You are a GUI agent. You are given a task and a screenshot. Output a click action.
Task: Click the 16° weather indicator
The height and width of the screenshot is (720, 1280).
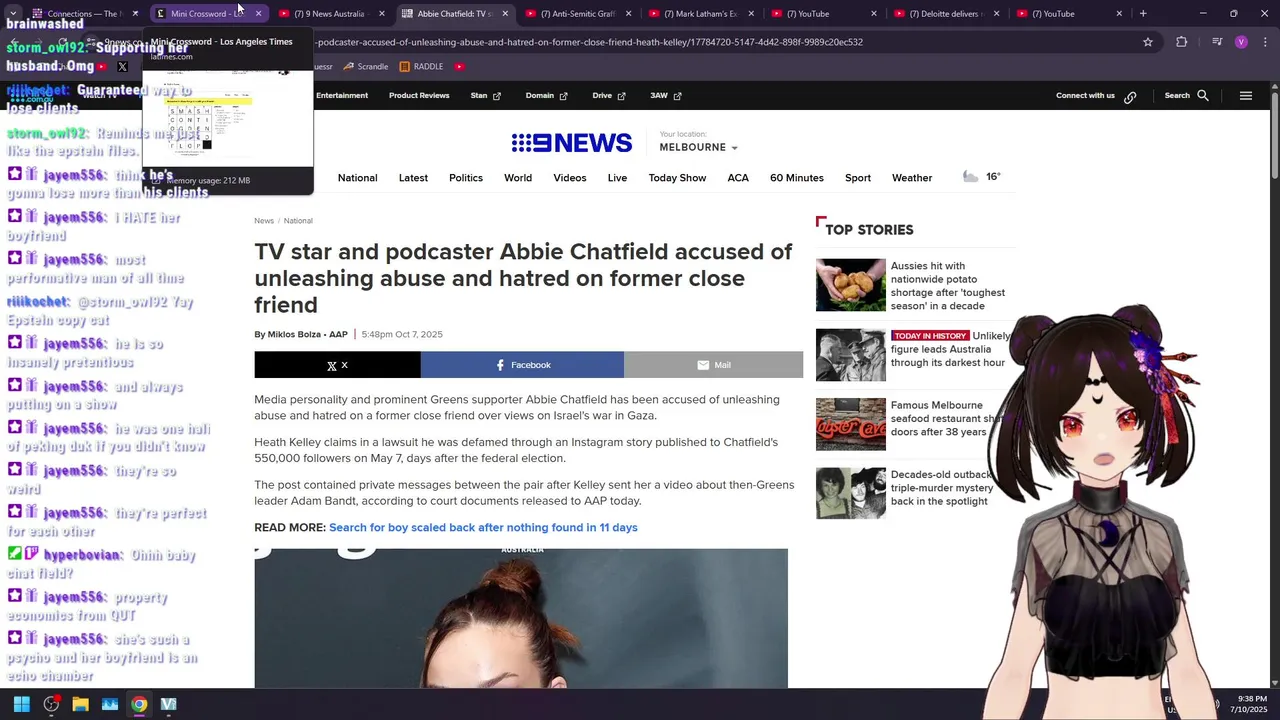tap(981, 177)
